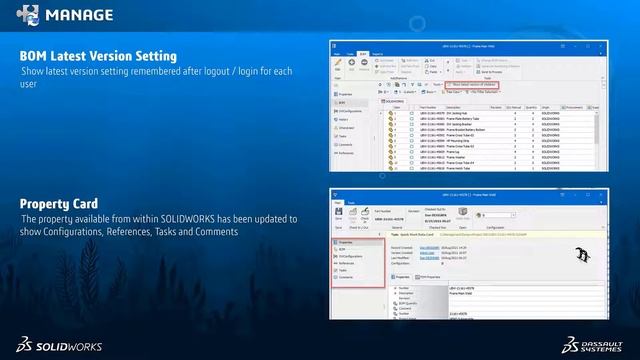Click the Record Created user link

coord(429,248)
